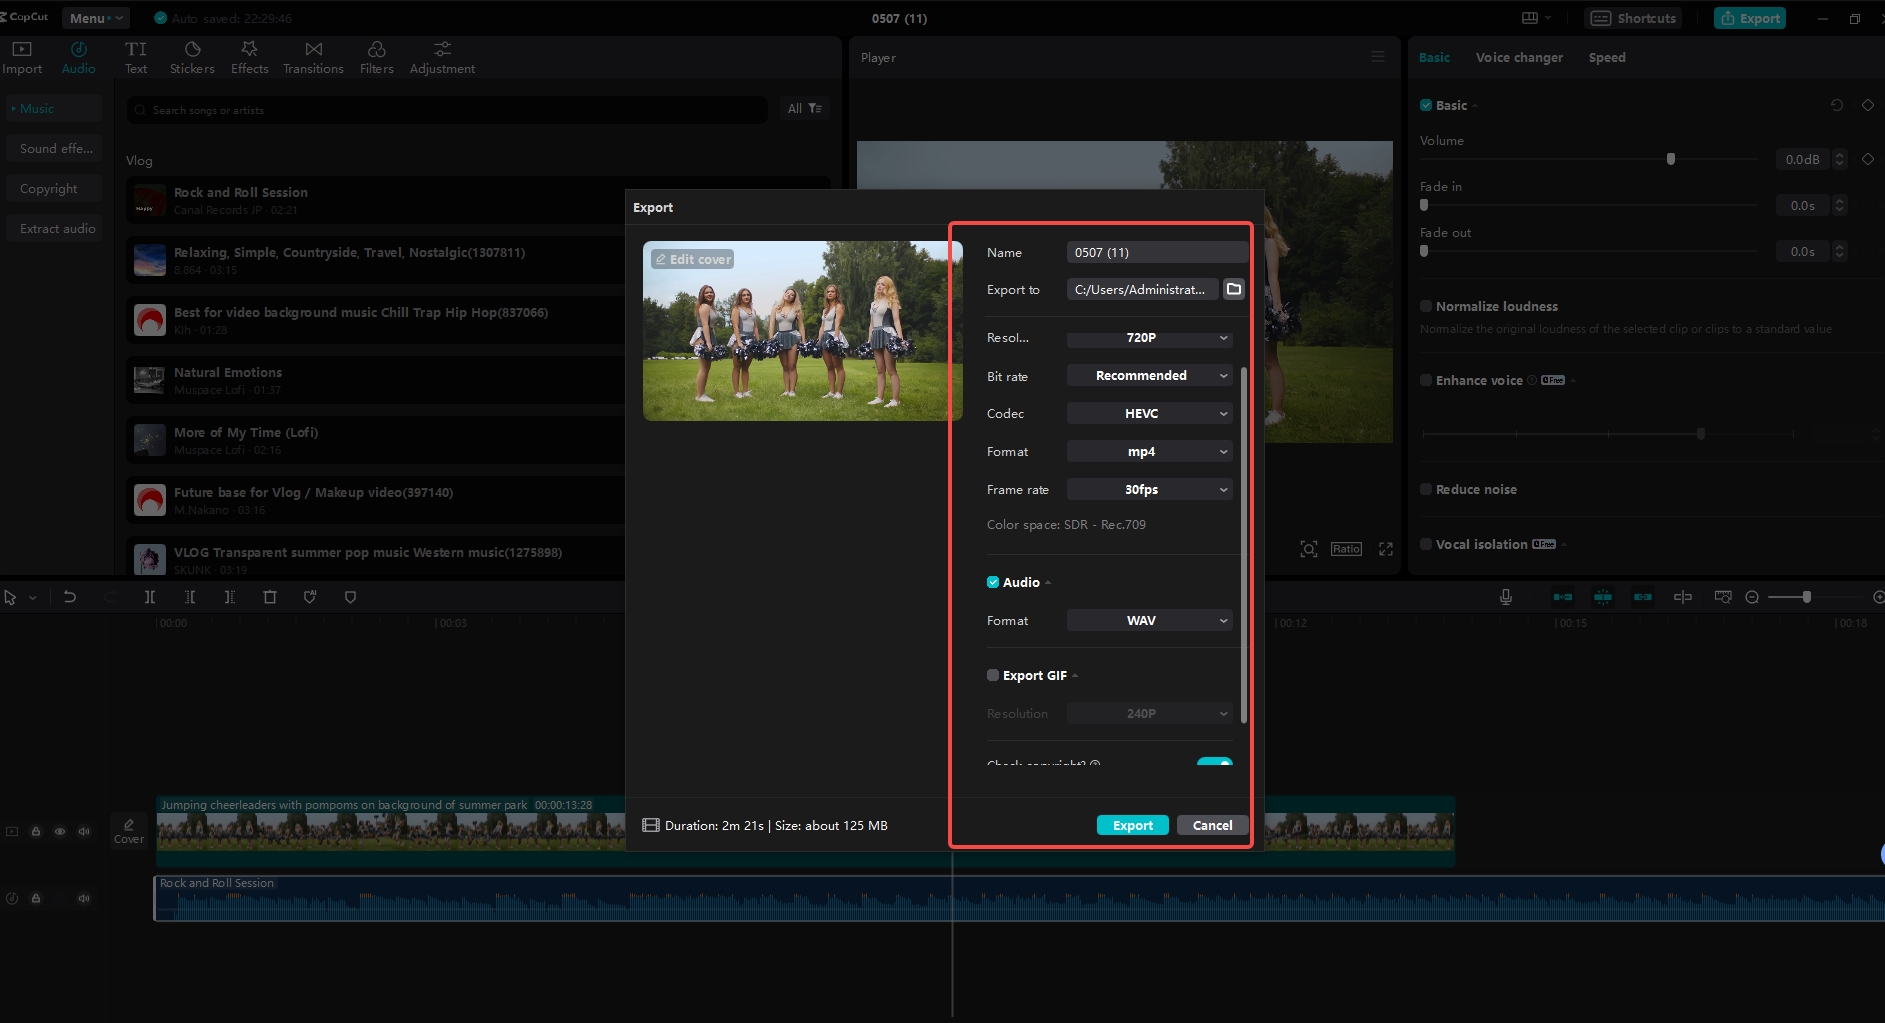This screenshot has height=1023, width=1885.
Task: Lock the Rock and Roll Session audio track
Action: 36,898
